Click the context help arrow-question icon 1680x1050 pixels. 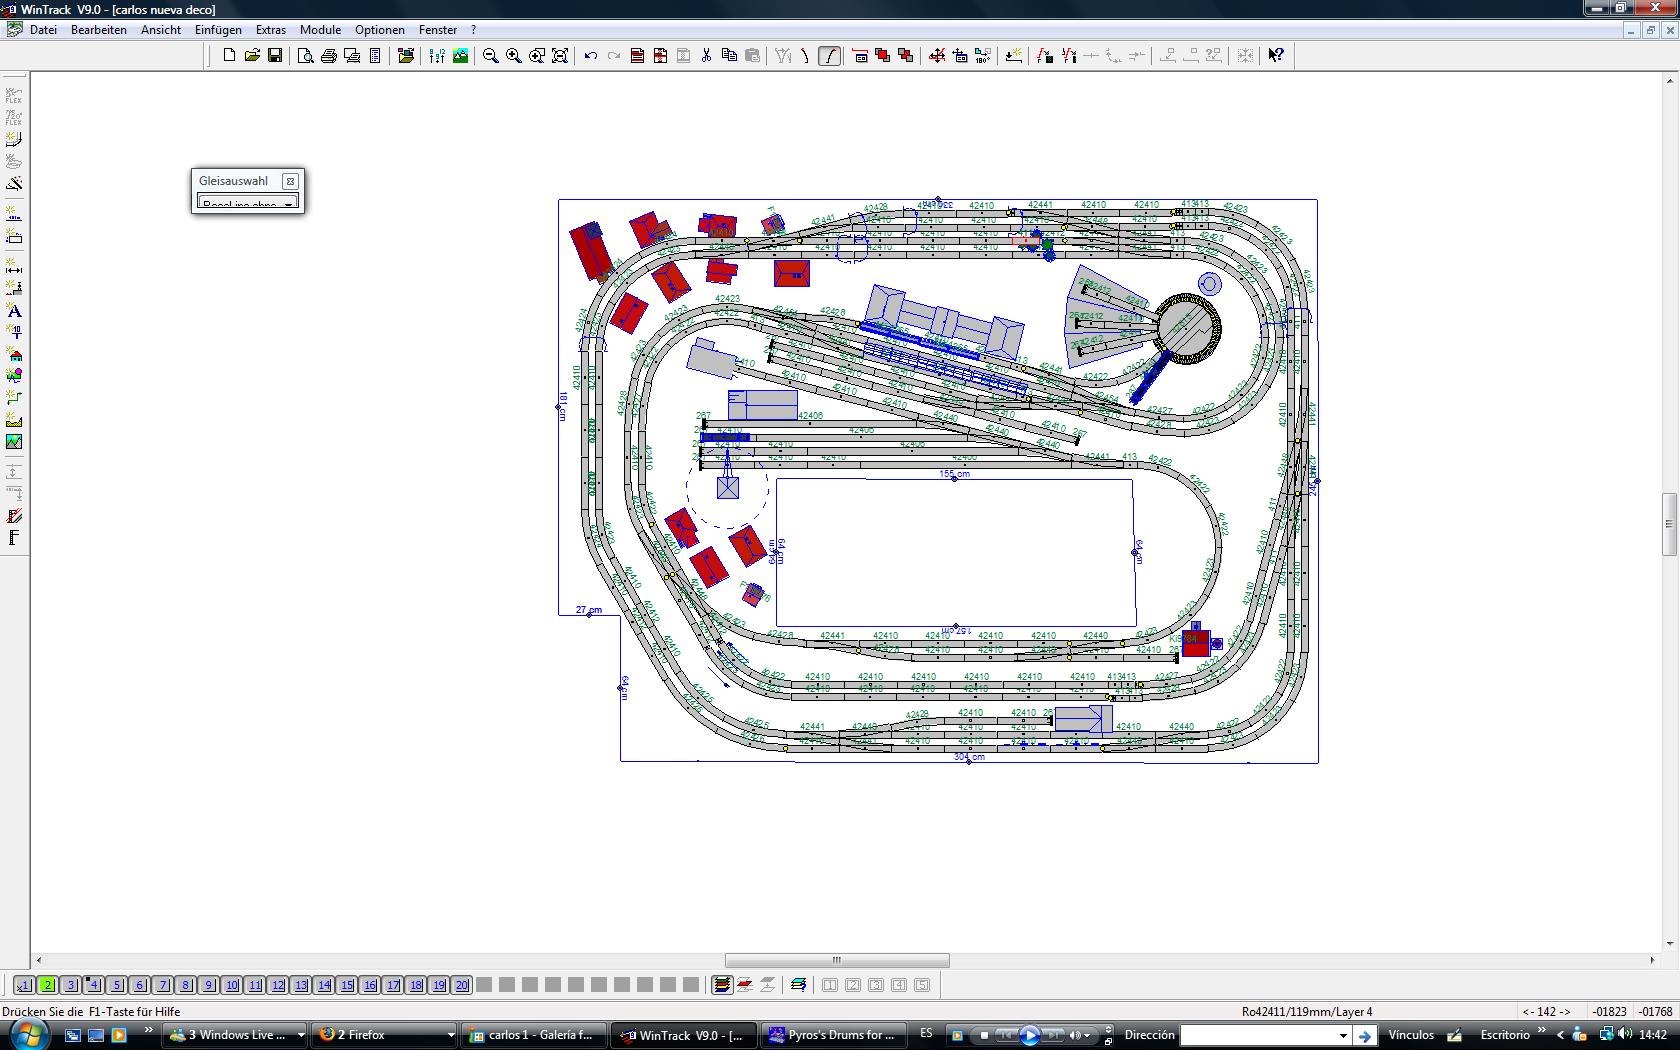[x=1276, y=56]
